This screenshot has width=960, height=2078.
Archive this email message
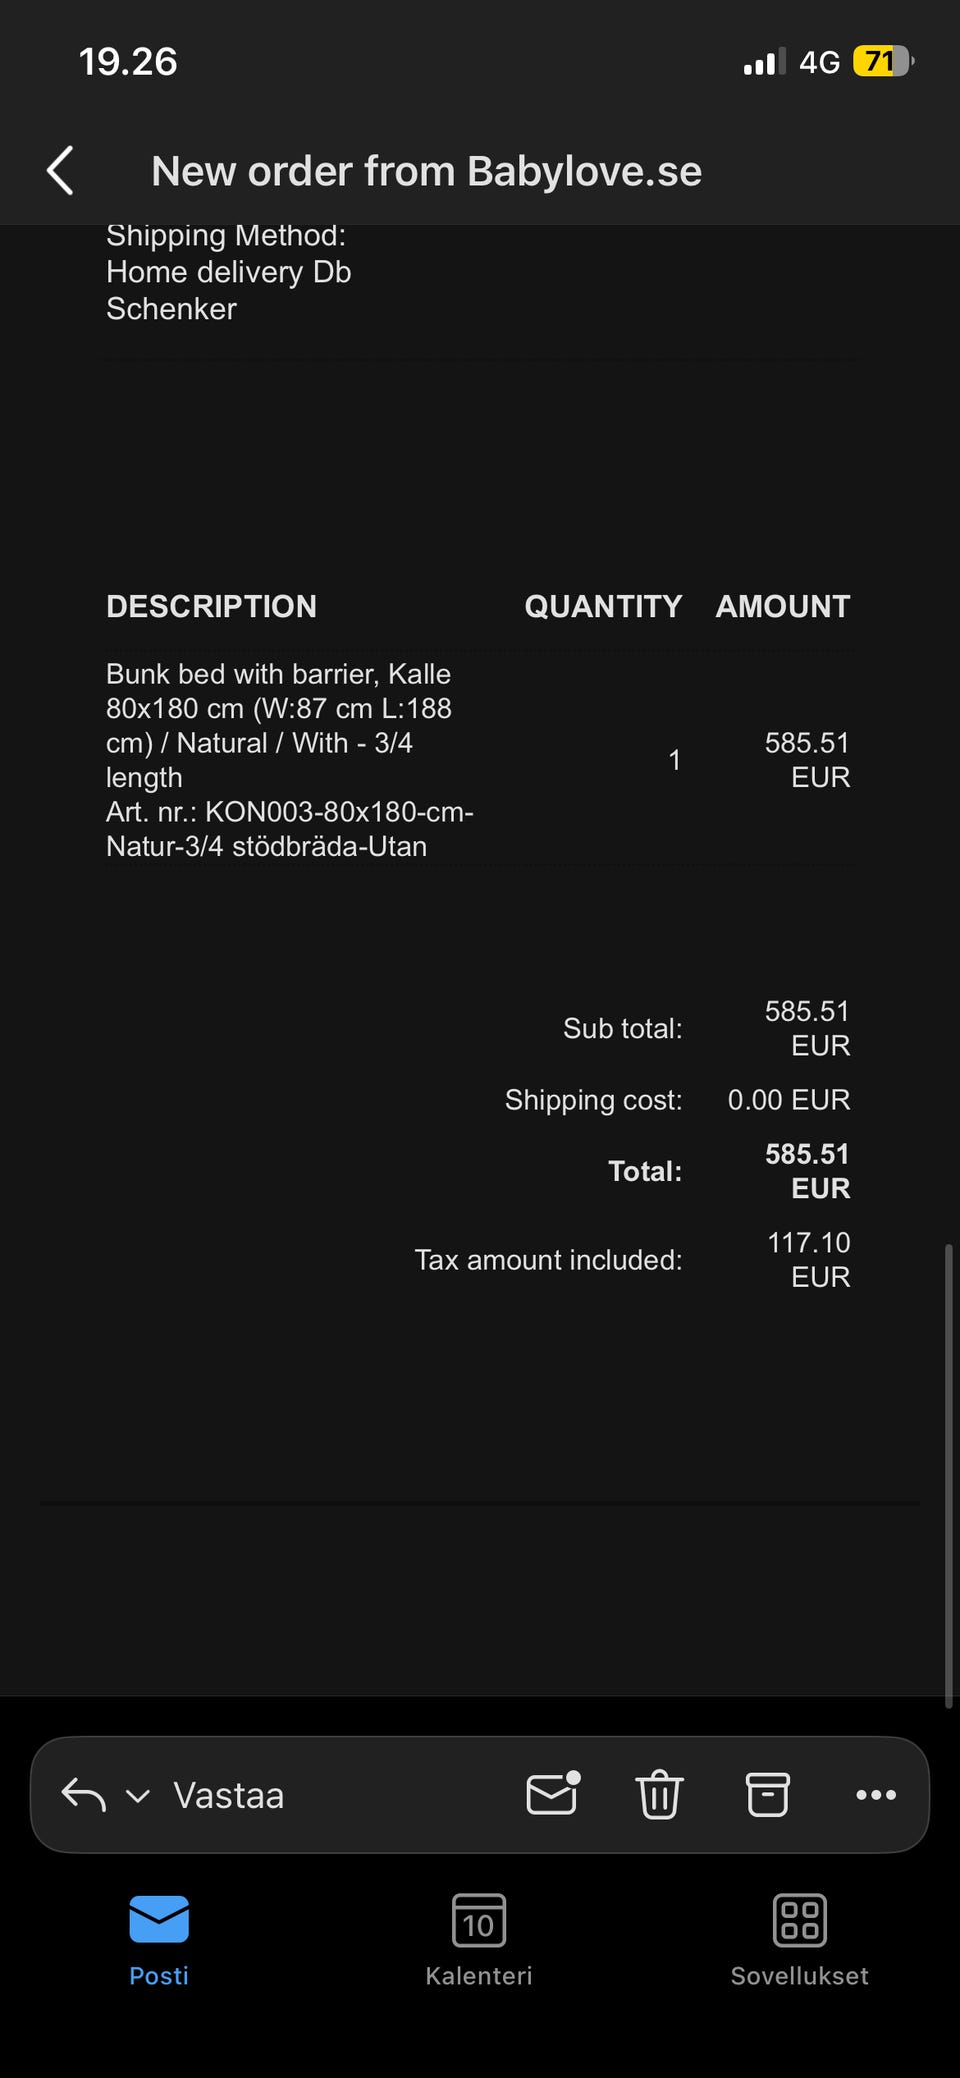(x=768, y=1794)
